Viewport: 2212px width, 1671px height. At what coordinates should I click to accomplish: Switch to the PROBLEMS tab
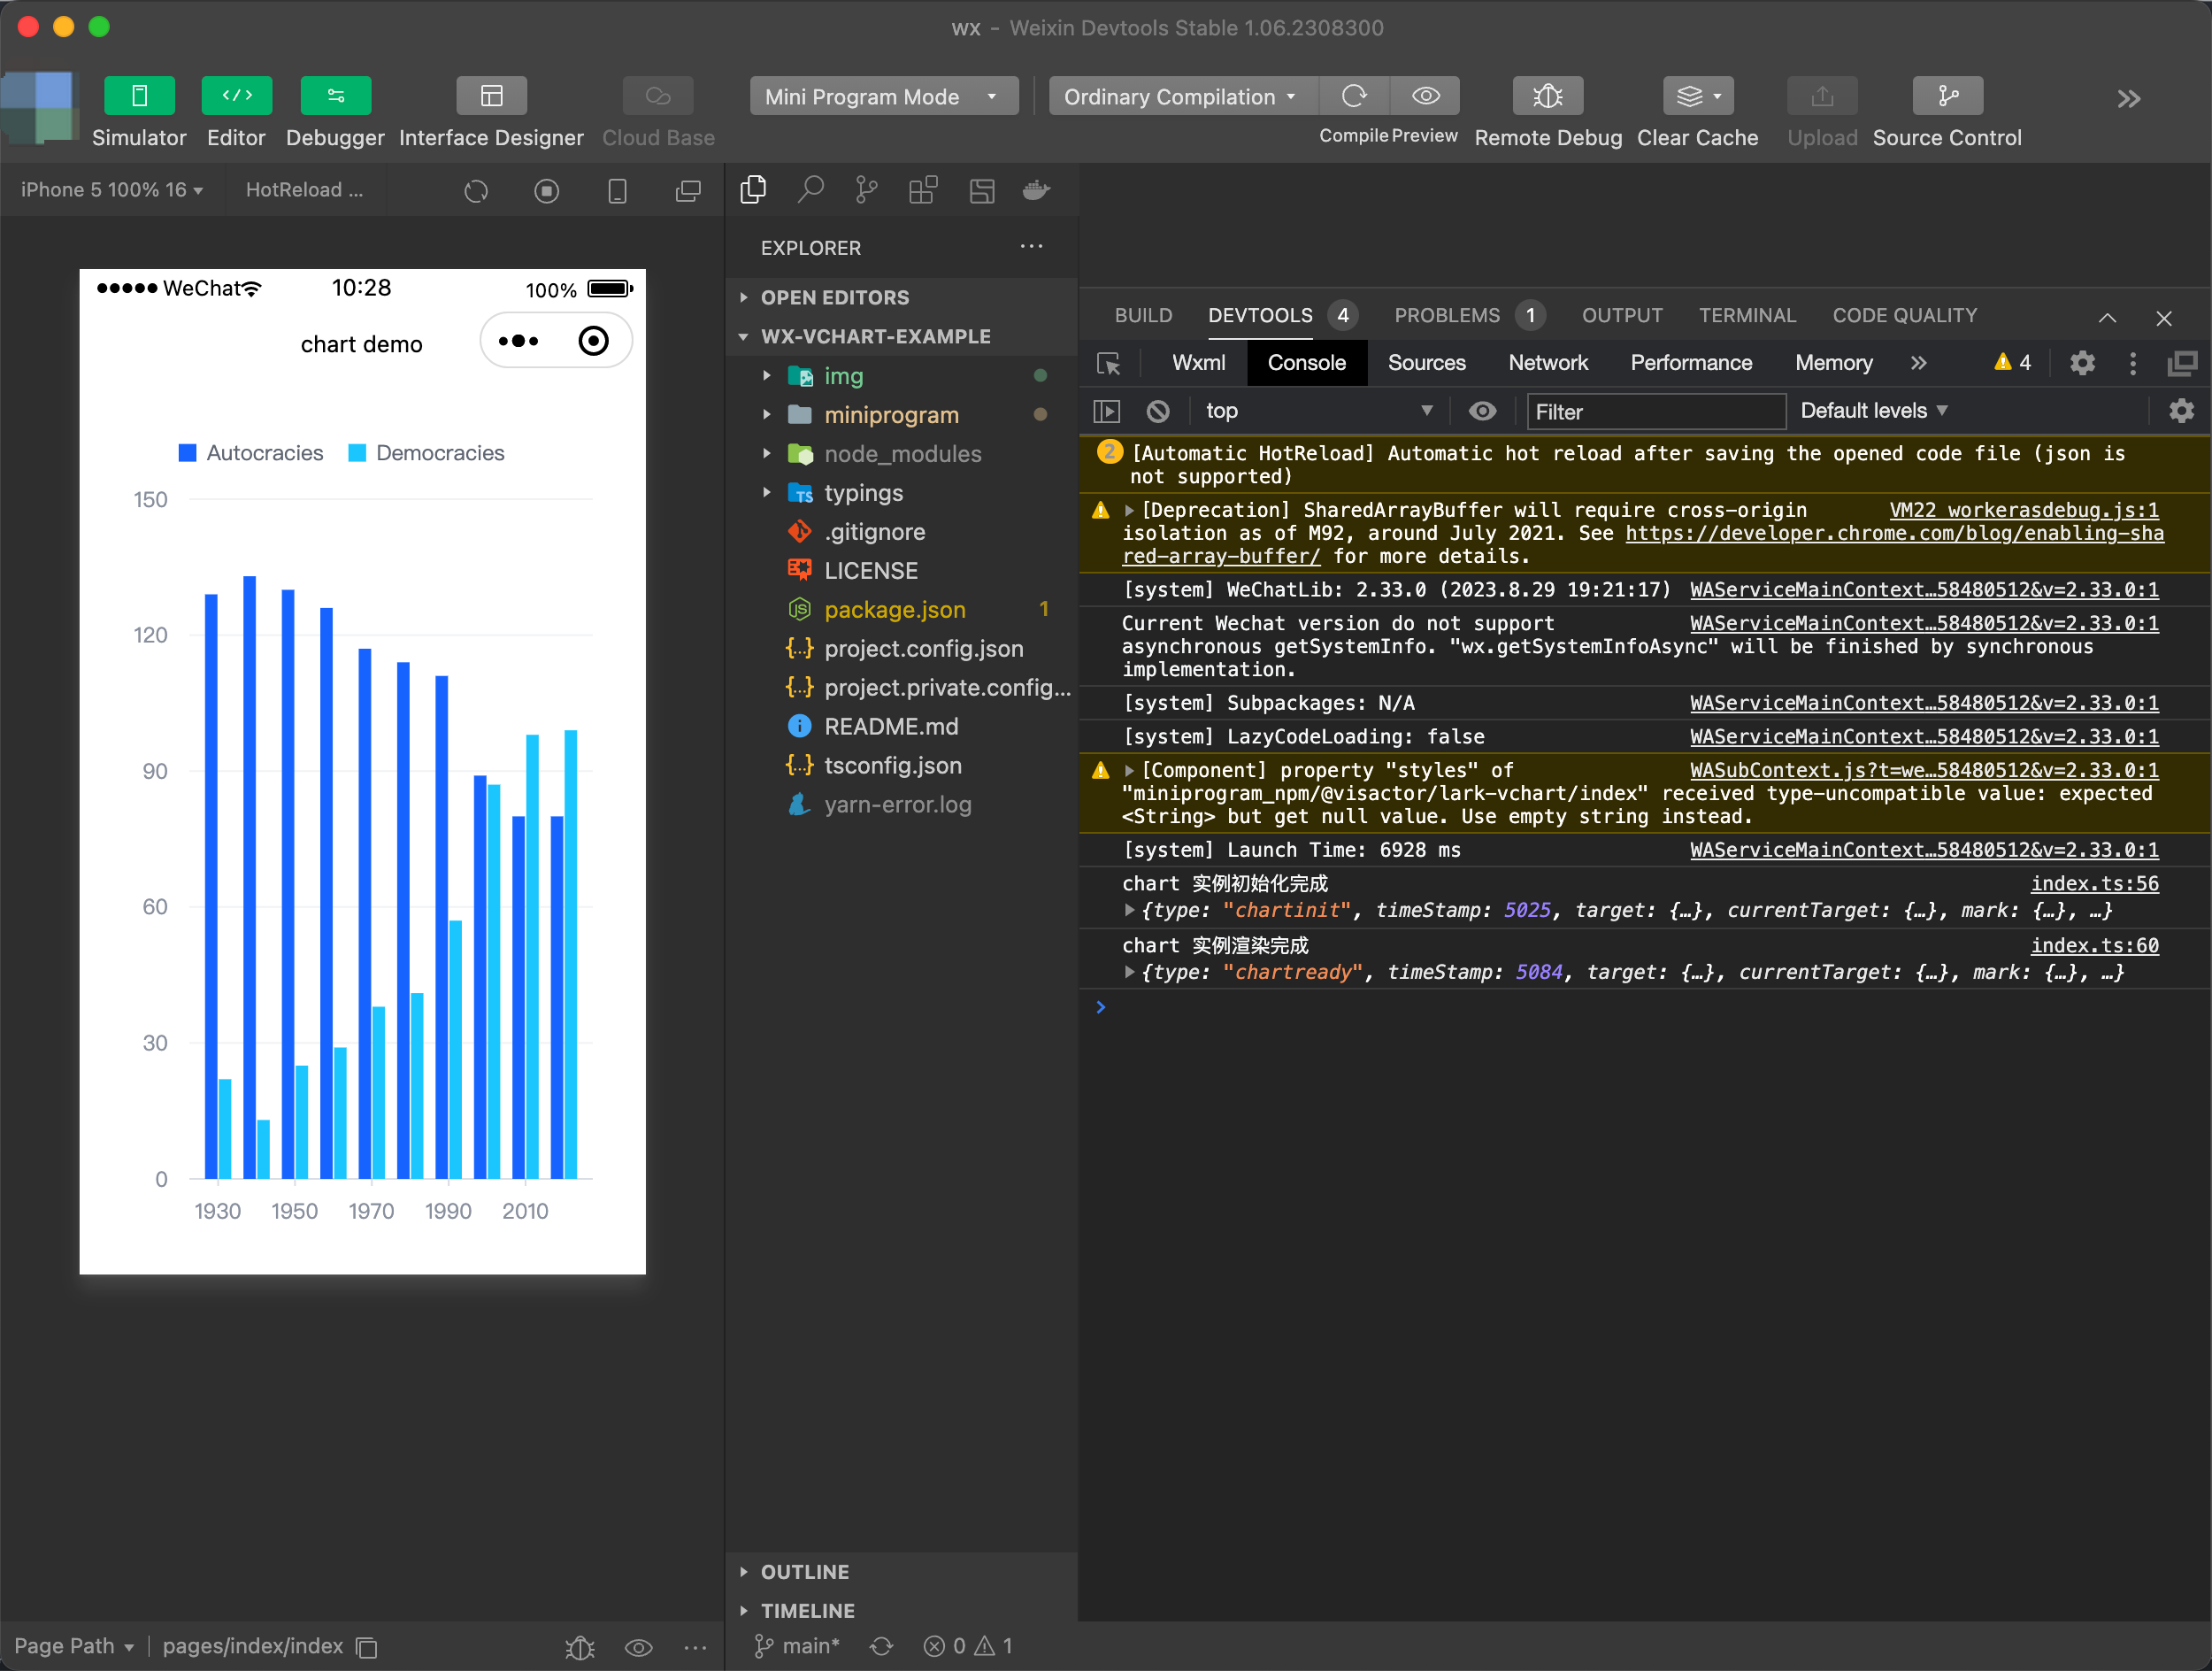click(x=1468, y=315)
